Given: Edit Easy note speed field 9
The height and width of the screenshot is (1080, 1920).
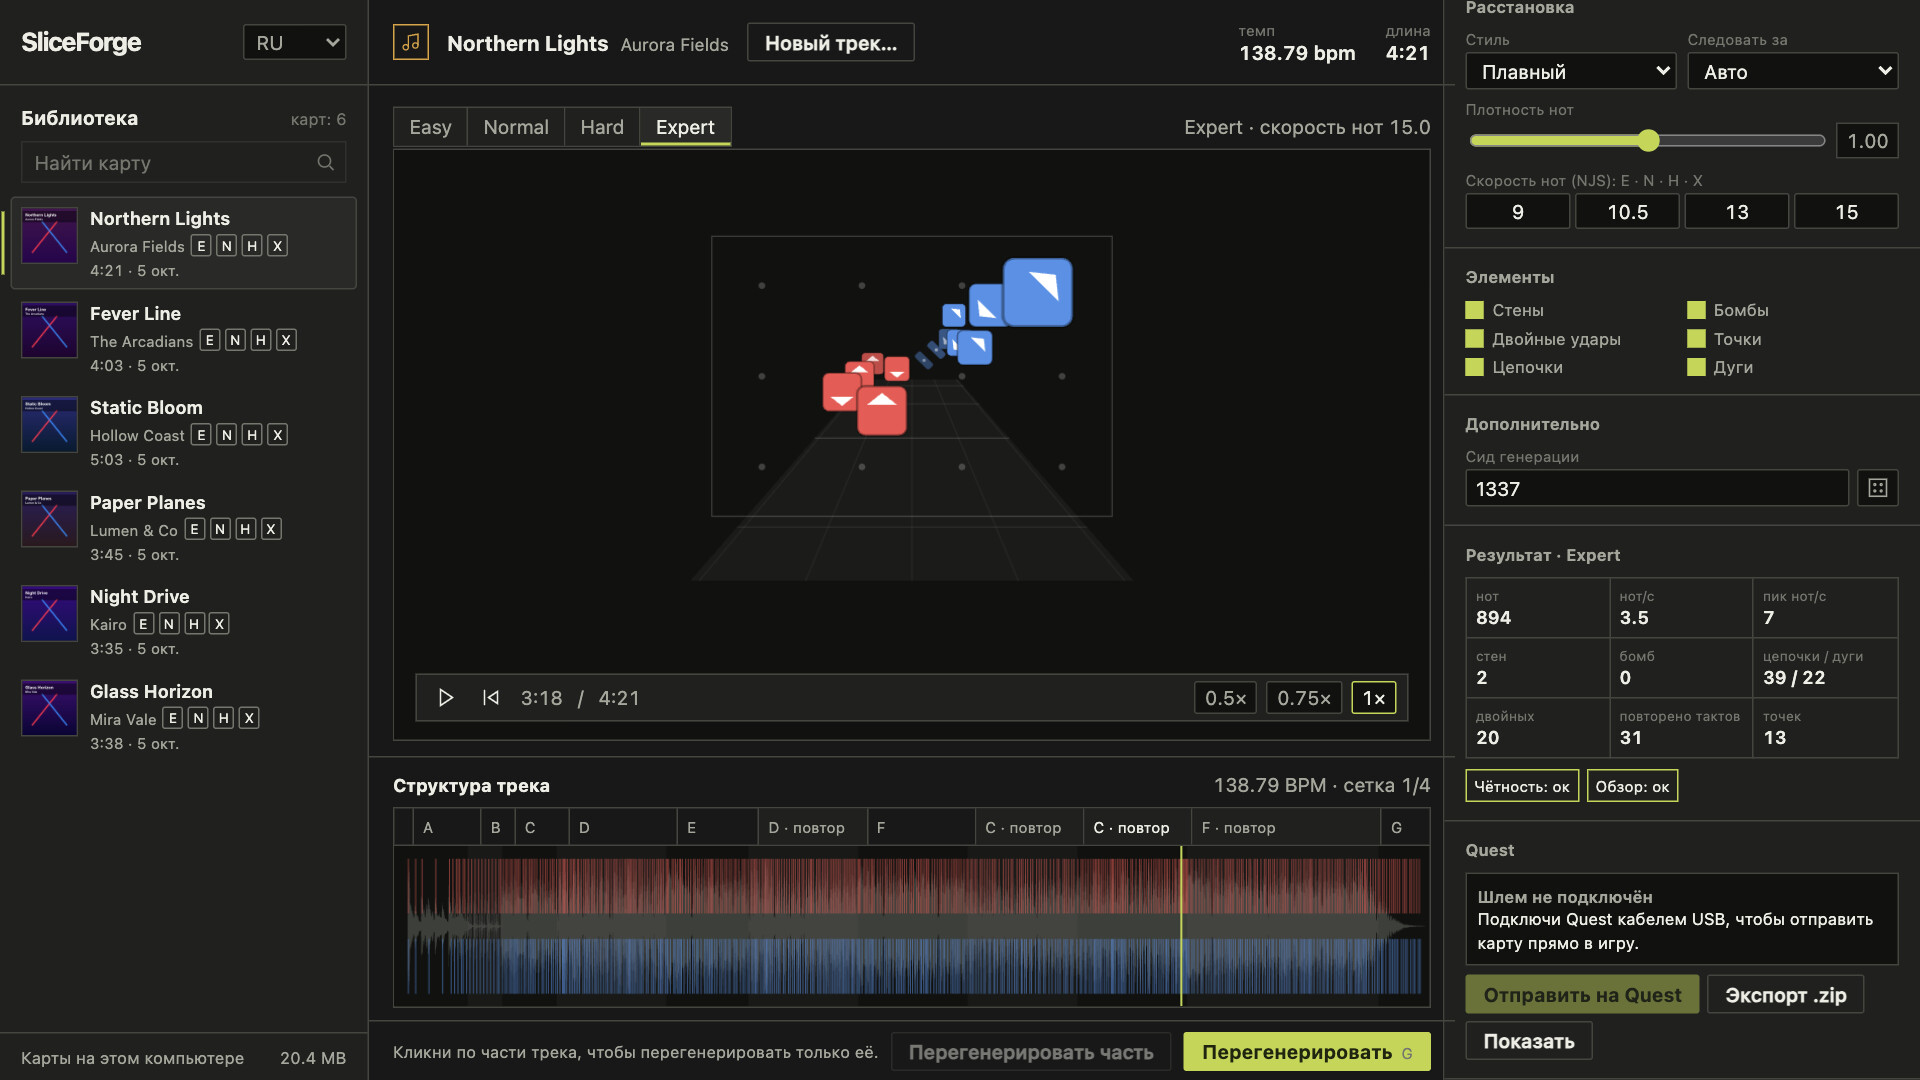Looking at the screenshot, I should click(1517, 211).
